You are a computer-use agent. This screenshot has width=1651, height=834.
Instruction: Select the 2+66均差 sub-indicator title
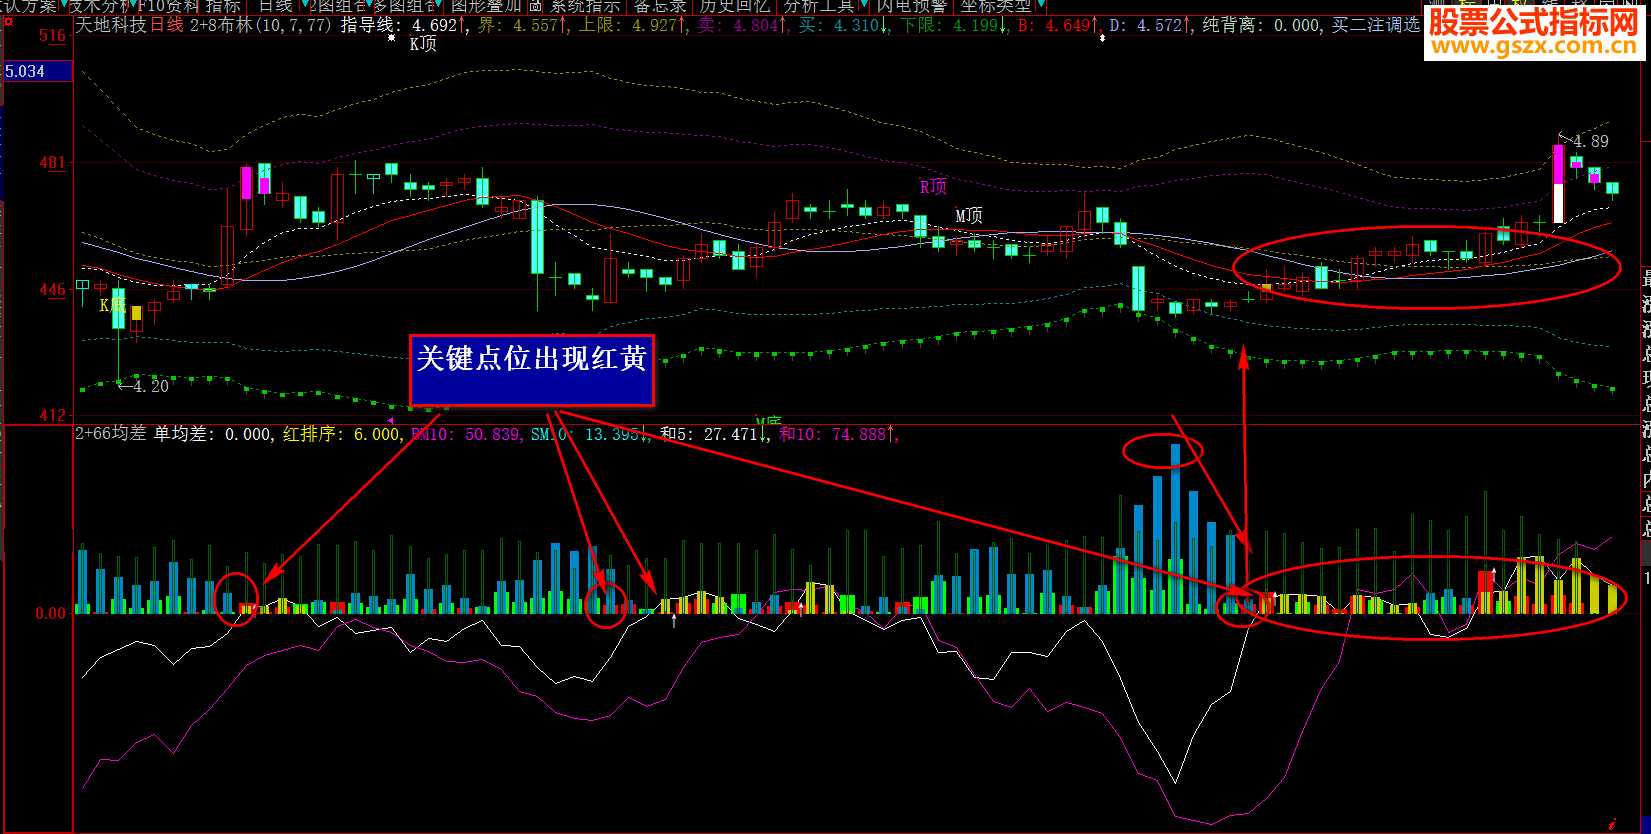coord(110,434)
